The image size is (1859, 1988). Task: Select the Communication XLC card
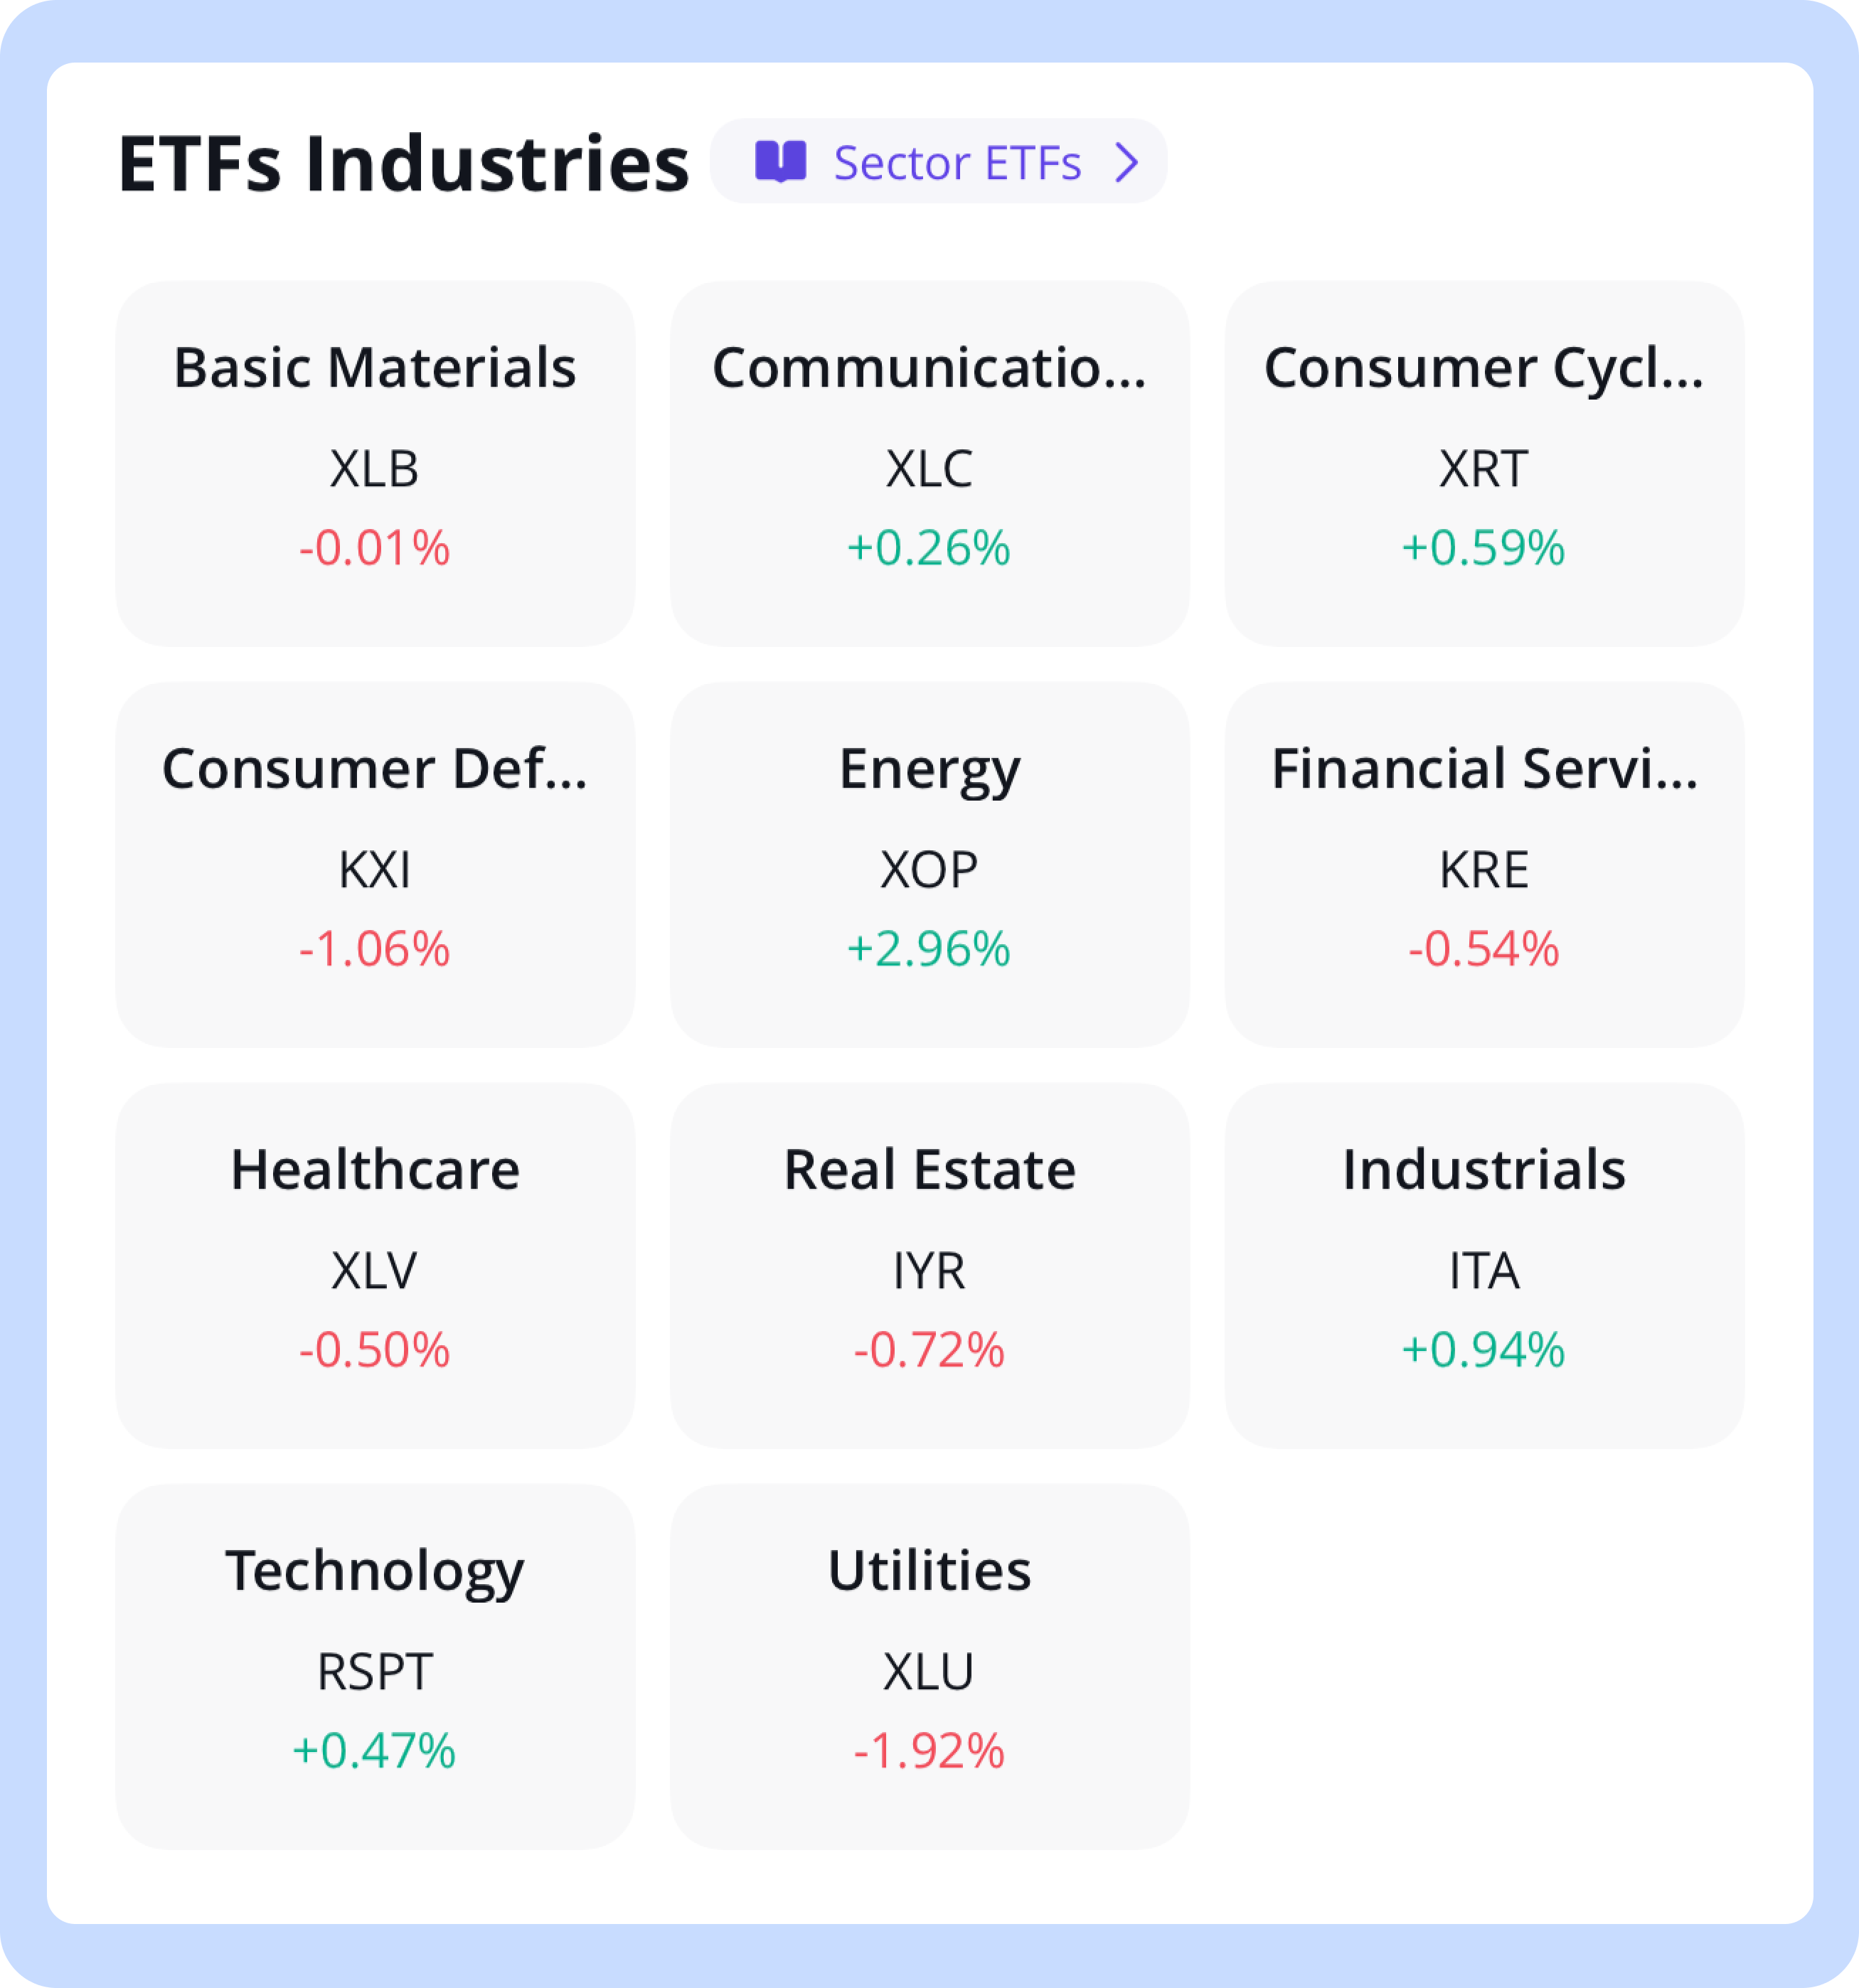click(x=929, y=463)
